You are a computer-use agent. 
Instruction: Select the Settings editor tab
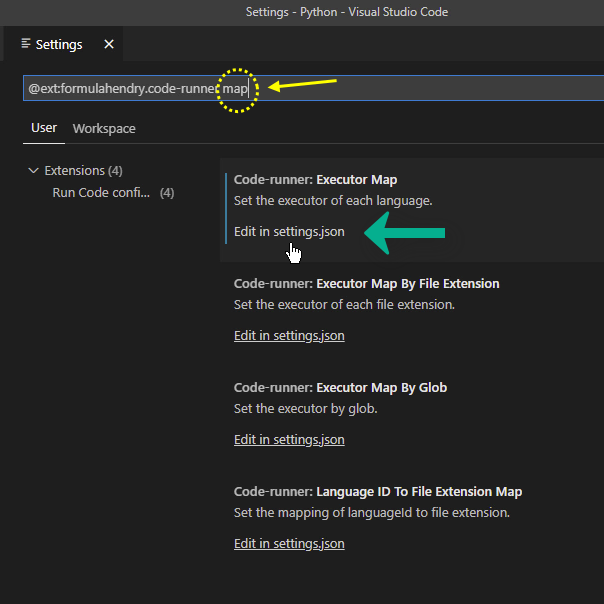click(64, 44)
